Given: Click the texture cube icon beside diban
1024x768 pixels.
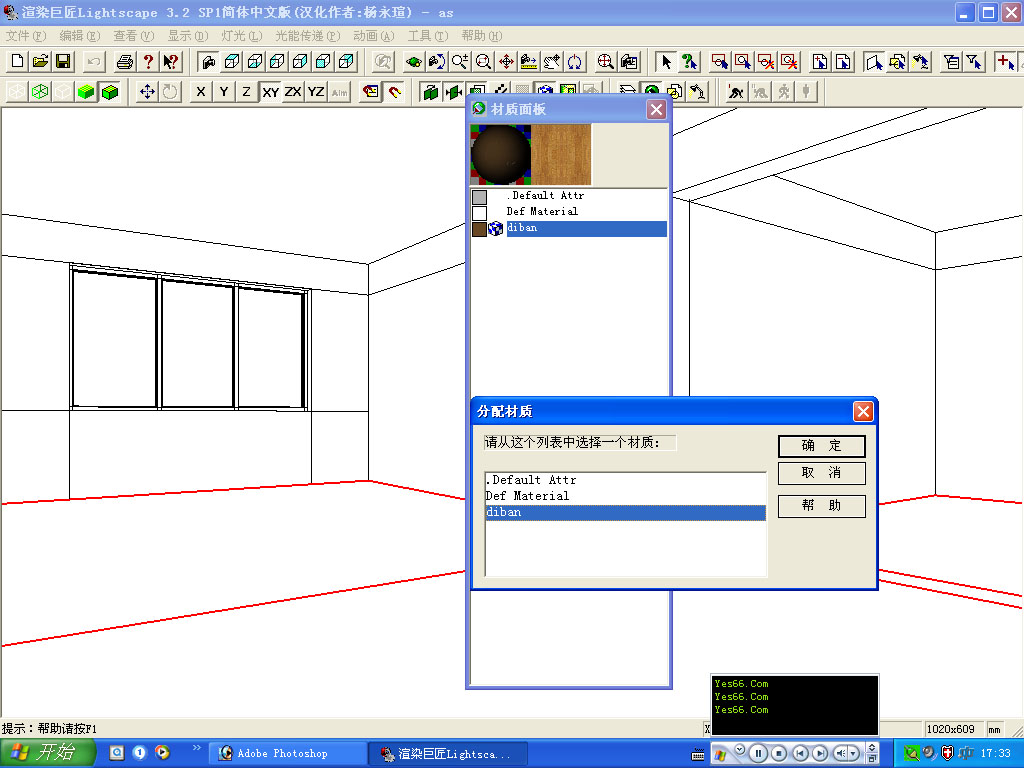Looking at the screenshot, I should 496,229.
